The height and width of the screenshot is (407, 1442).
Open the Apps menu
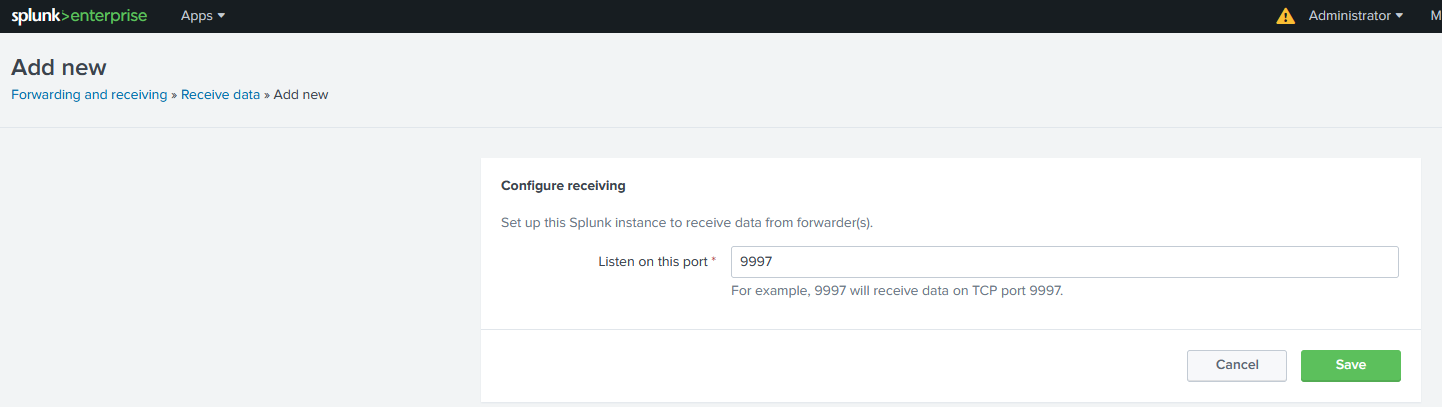(202, 16)
